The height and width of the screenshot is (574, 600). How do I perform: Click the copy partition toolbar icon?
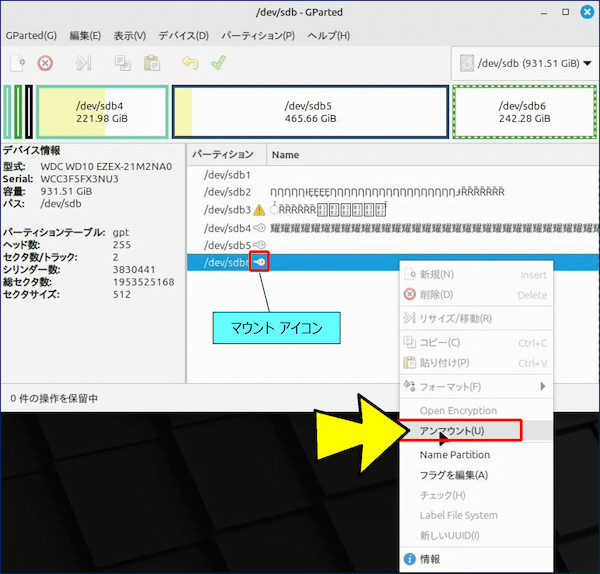pos(122,63)
